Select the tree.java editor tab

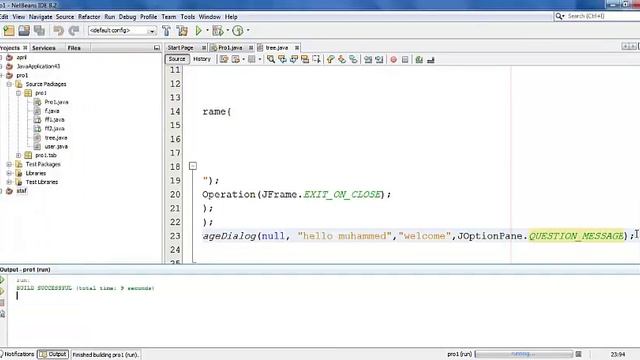pyautogui.click(x=276, y=48)
